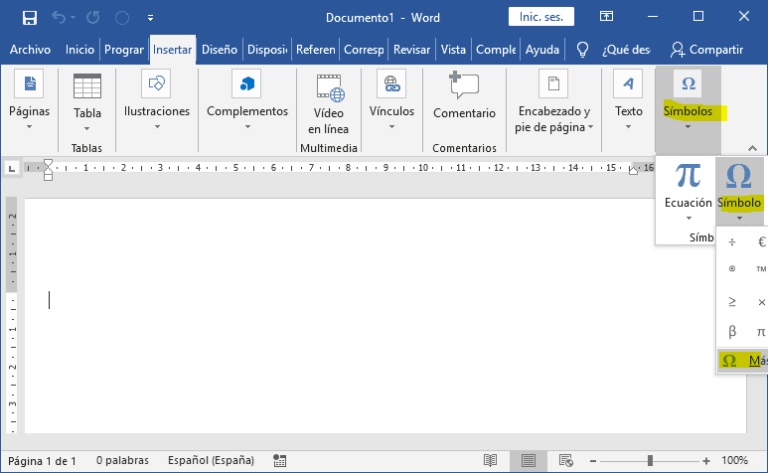Open the Vínculos link icon
This screenshot has height=473, width=768.
[x=391, y=84]
